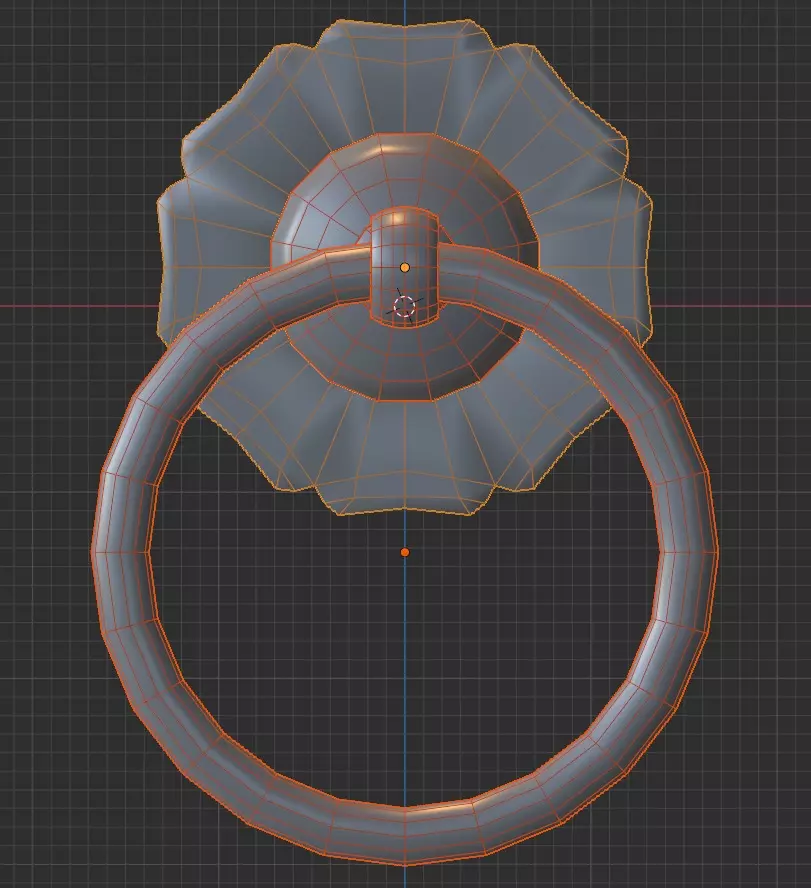The height and width of the screenshot is (888, 811).
Task: Click the yellow origin point on the bracket
Action: (x=404, y=267)
